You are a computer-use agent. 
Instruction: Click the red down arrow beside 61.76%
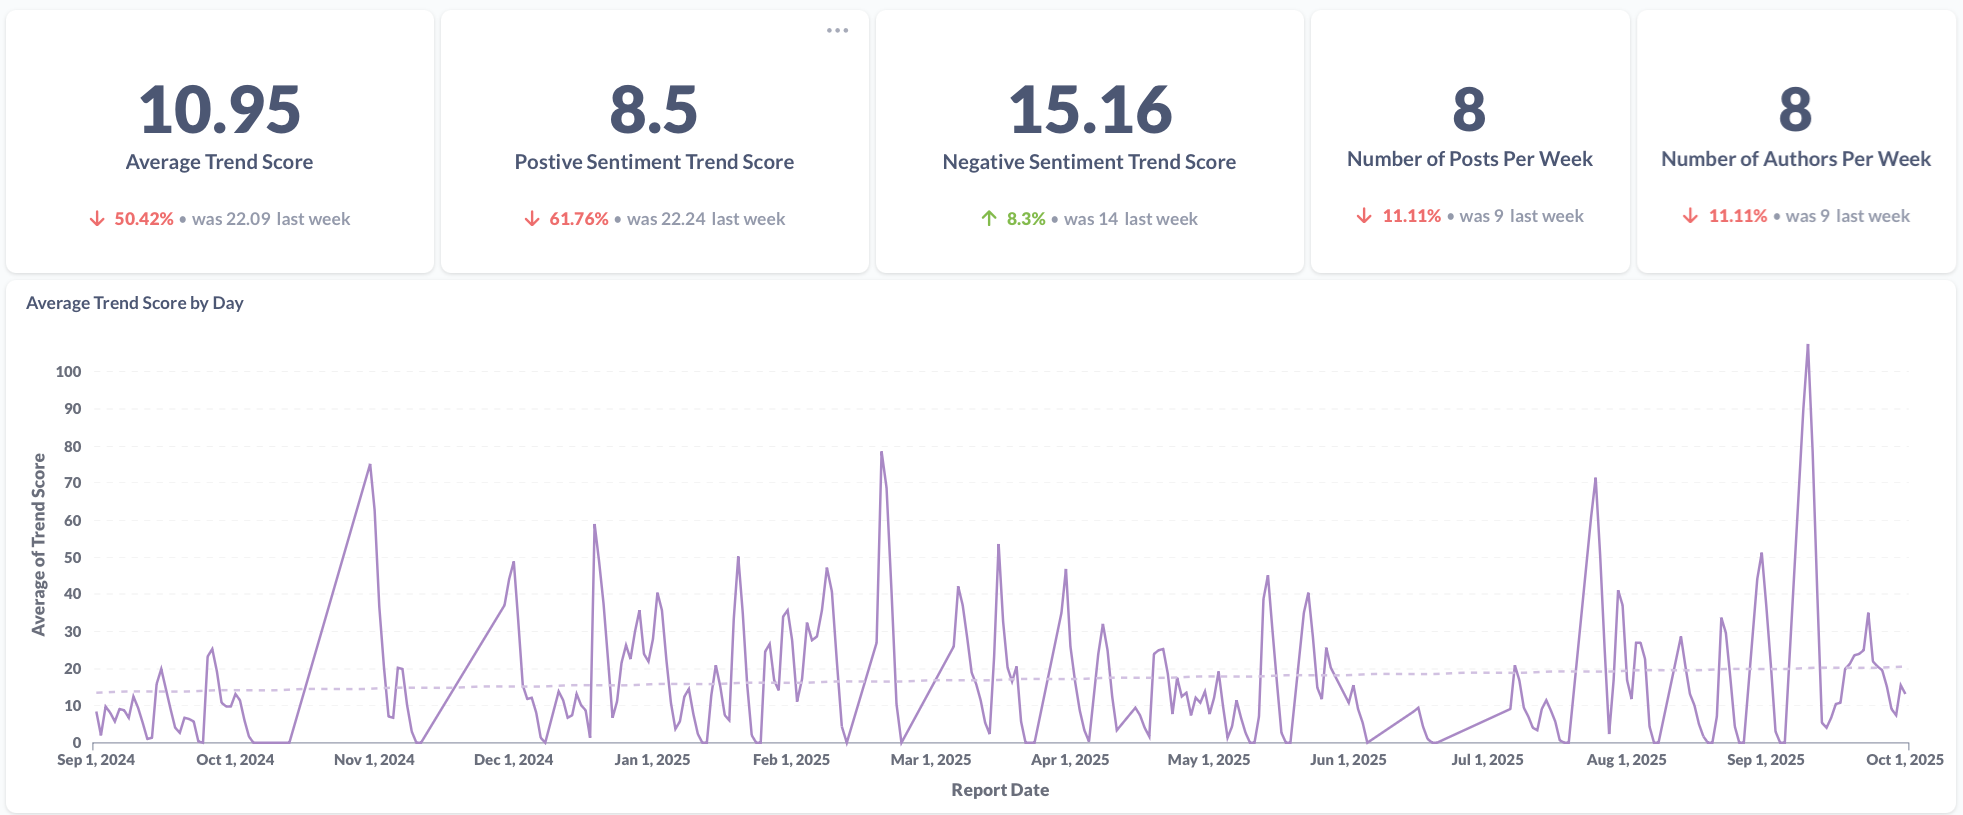pyautogui.click(x=532, y=219)
